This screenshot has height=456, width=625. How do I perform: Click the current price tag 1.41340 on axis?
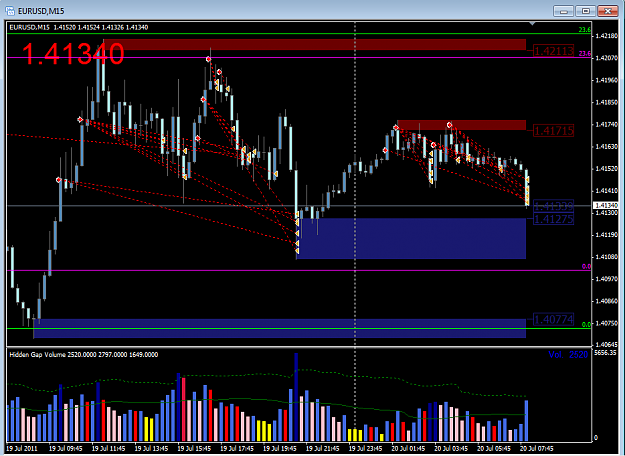[605, 206]
